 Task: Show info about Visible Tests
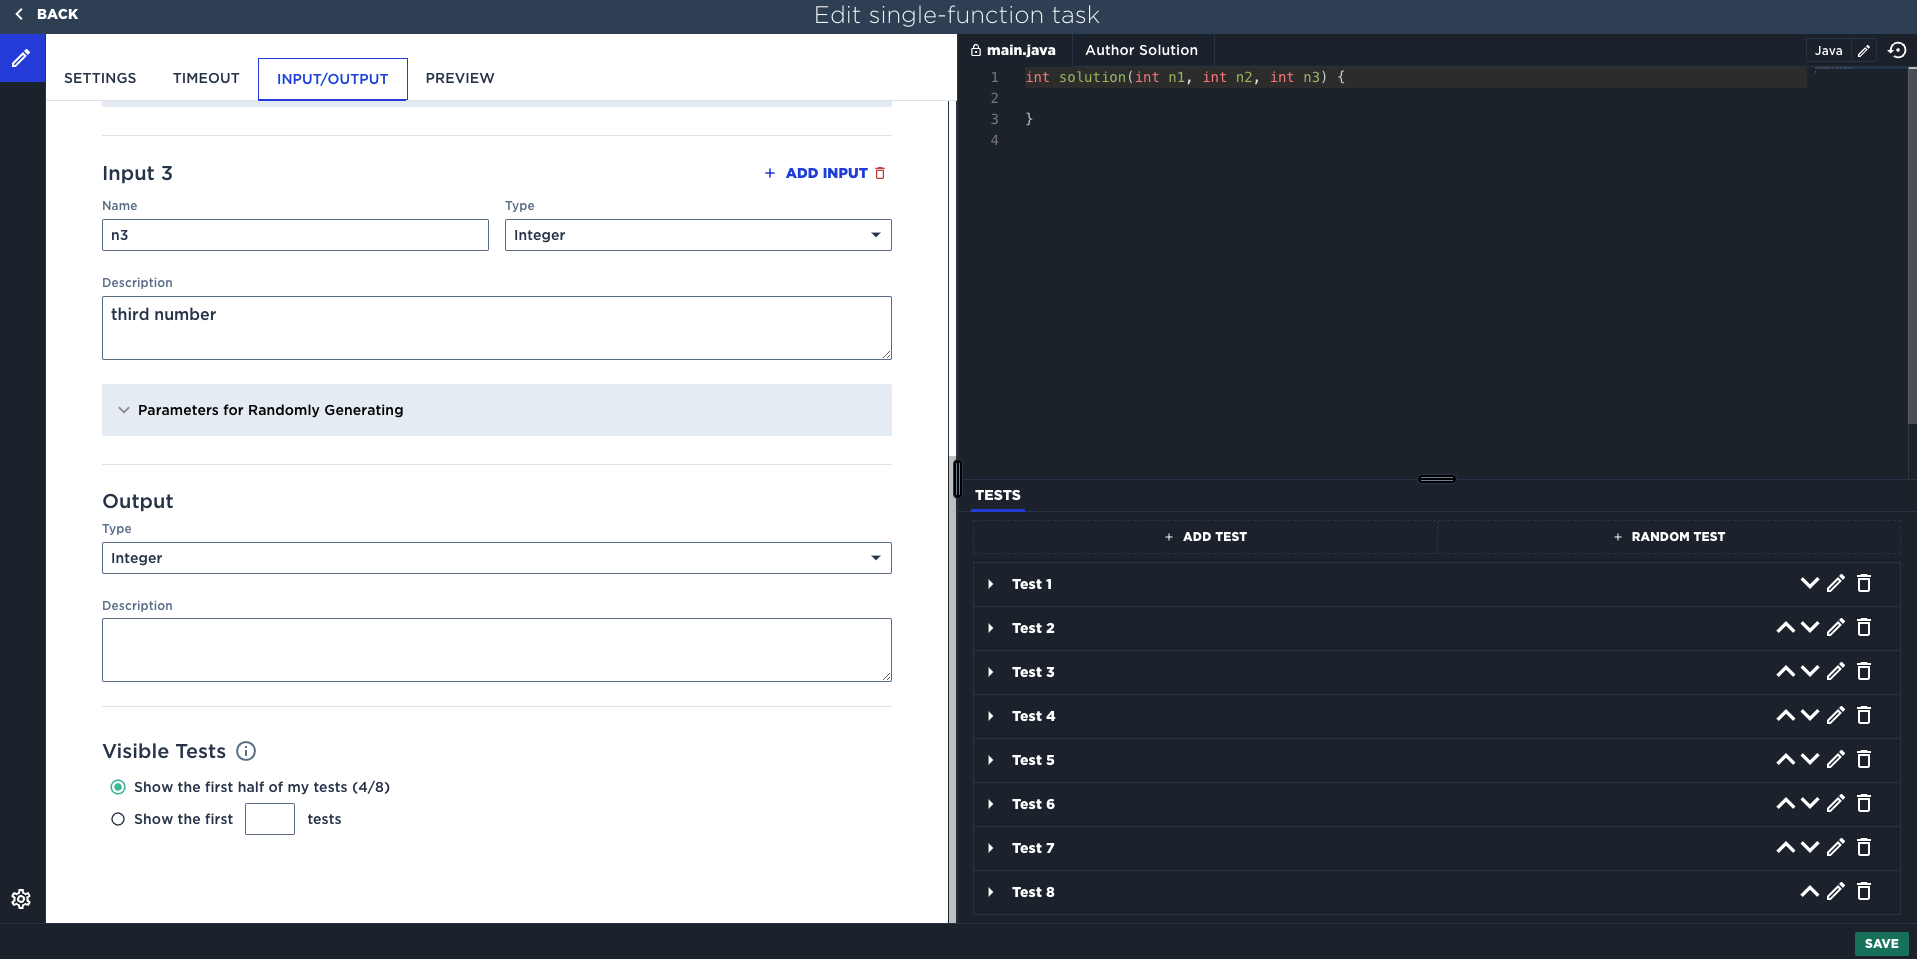[246, 751]
